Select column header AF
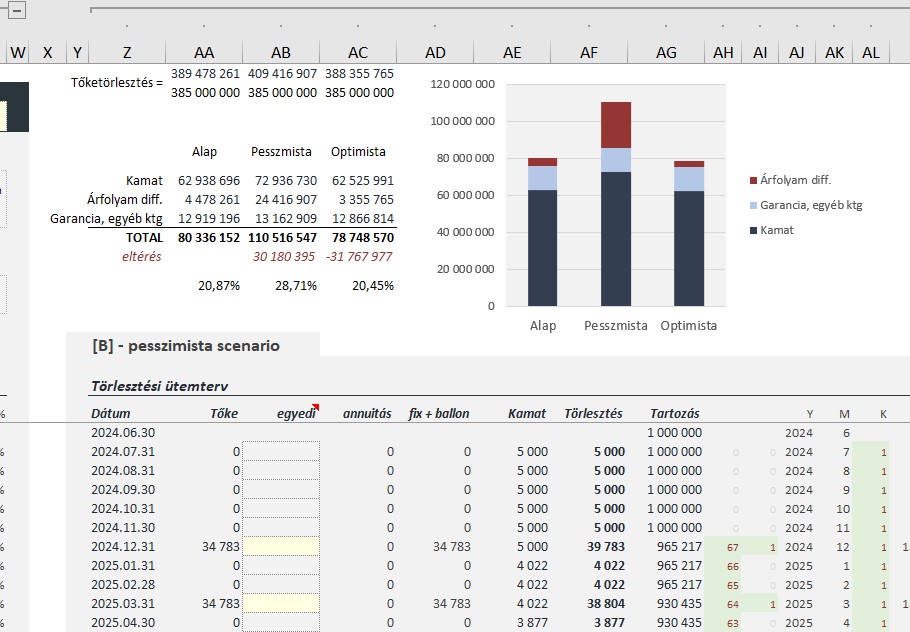Image resolution: width=910 pixels, height=632 pixels. (589, 52)
